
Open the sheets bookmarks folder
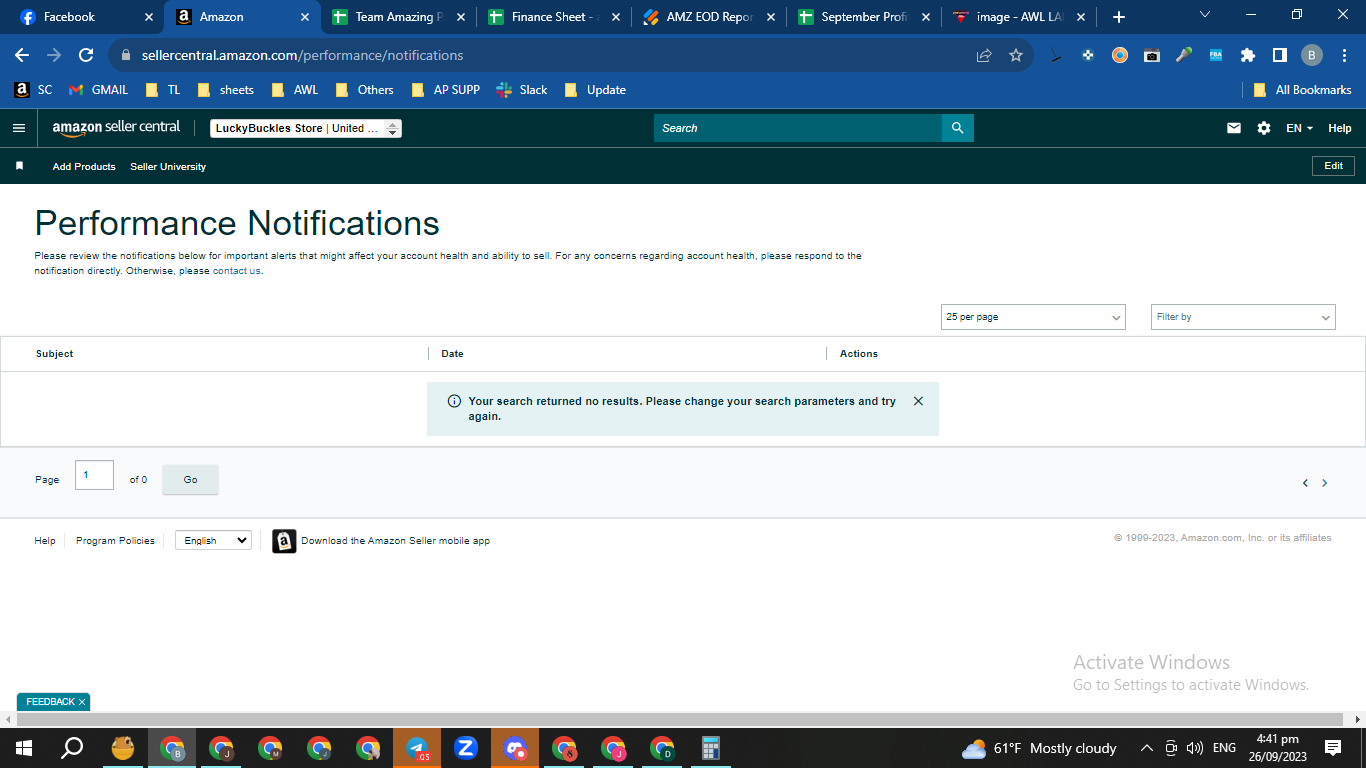tap(225, 90)
